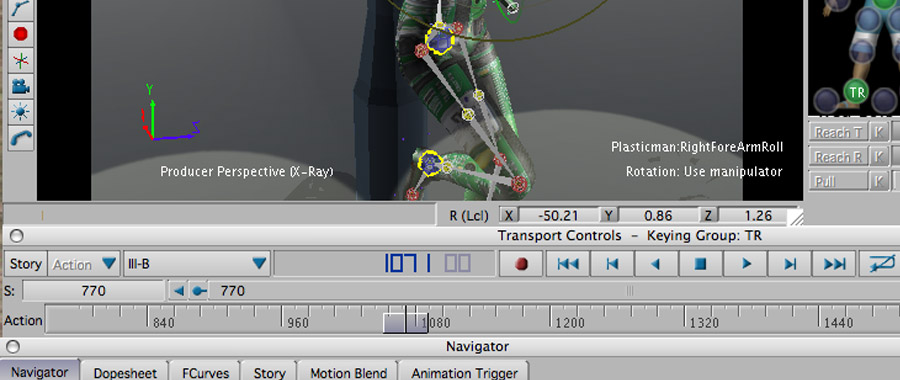Play the animation forward
900x380 pixels.
[x=746, y=264]
